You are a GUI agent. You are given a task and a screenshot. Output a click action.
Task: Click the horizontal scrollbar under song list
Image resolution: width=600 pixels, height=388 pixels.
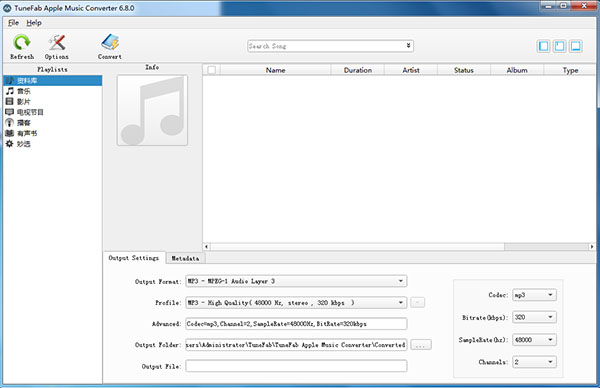click(x=398, y=247)
